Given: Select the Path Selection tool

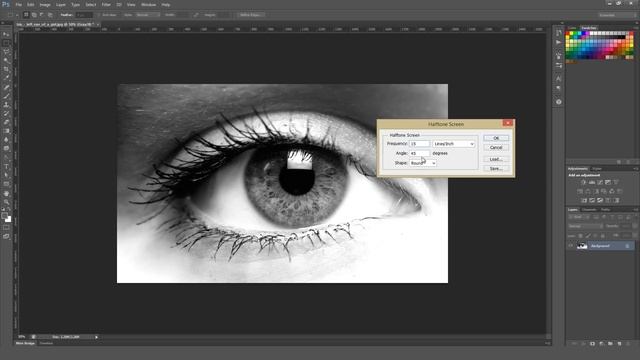Looking at the screenshot, I should (x=6, y=175).
